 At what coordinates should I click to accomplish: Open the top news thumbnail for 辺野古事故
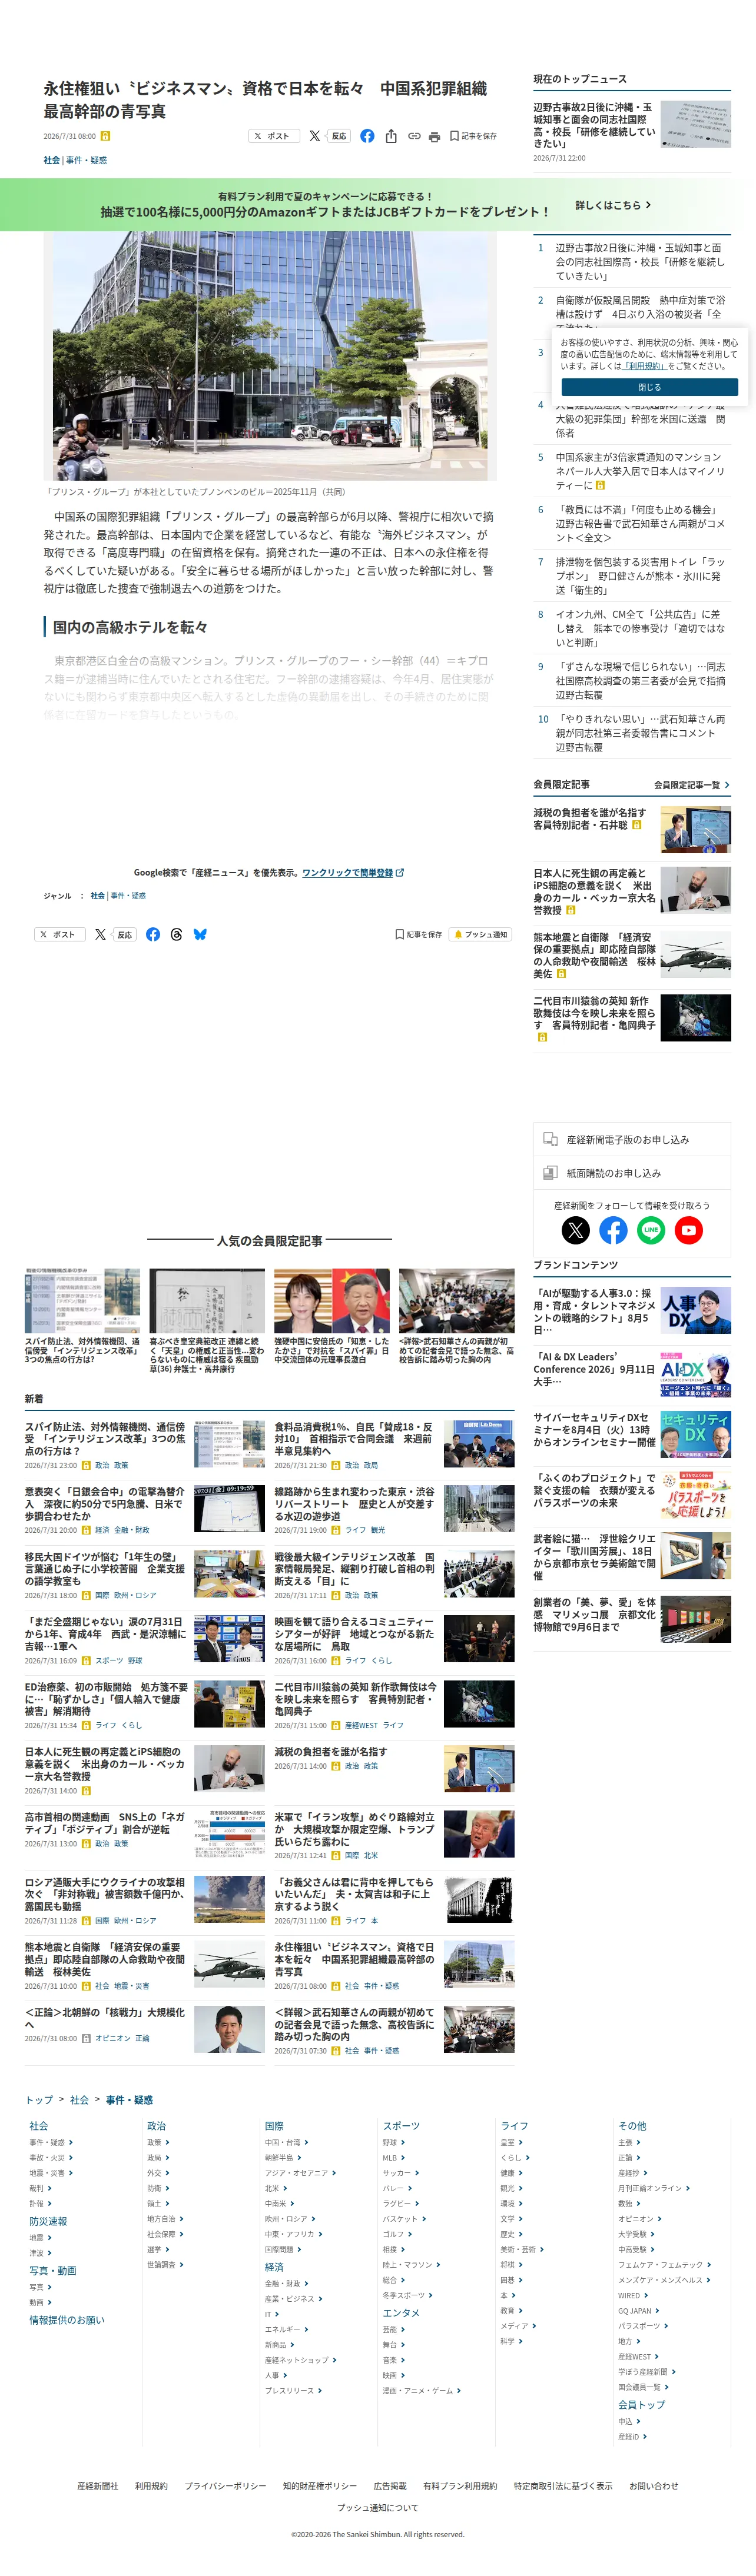coord(696,124)
